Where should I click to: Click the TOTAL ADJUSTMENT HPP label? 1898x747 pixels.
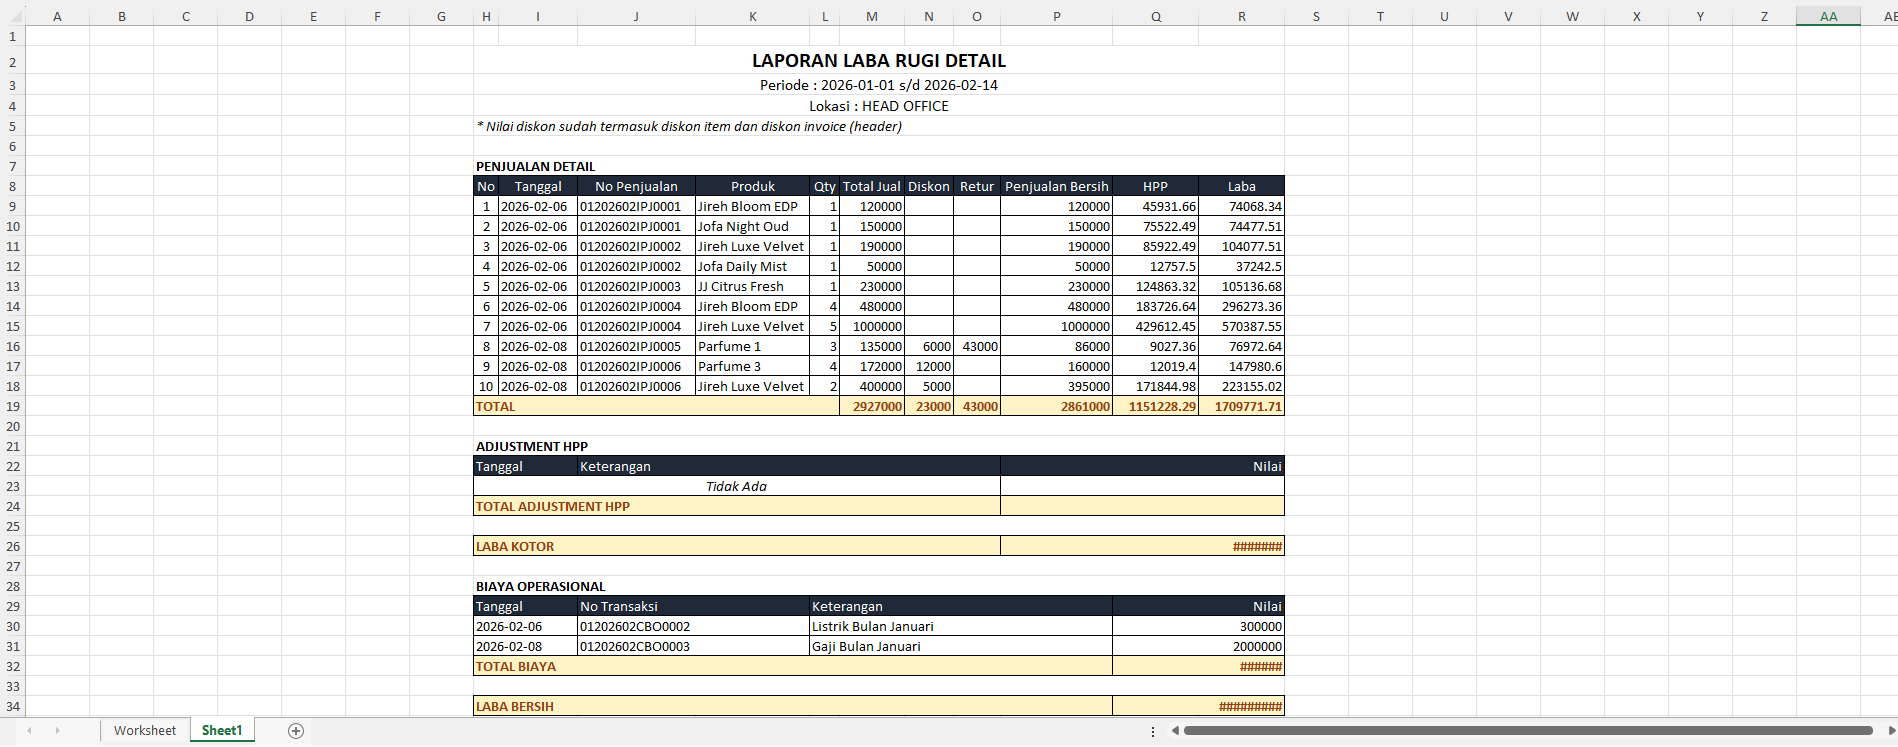click(553, 506)
